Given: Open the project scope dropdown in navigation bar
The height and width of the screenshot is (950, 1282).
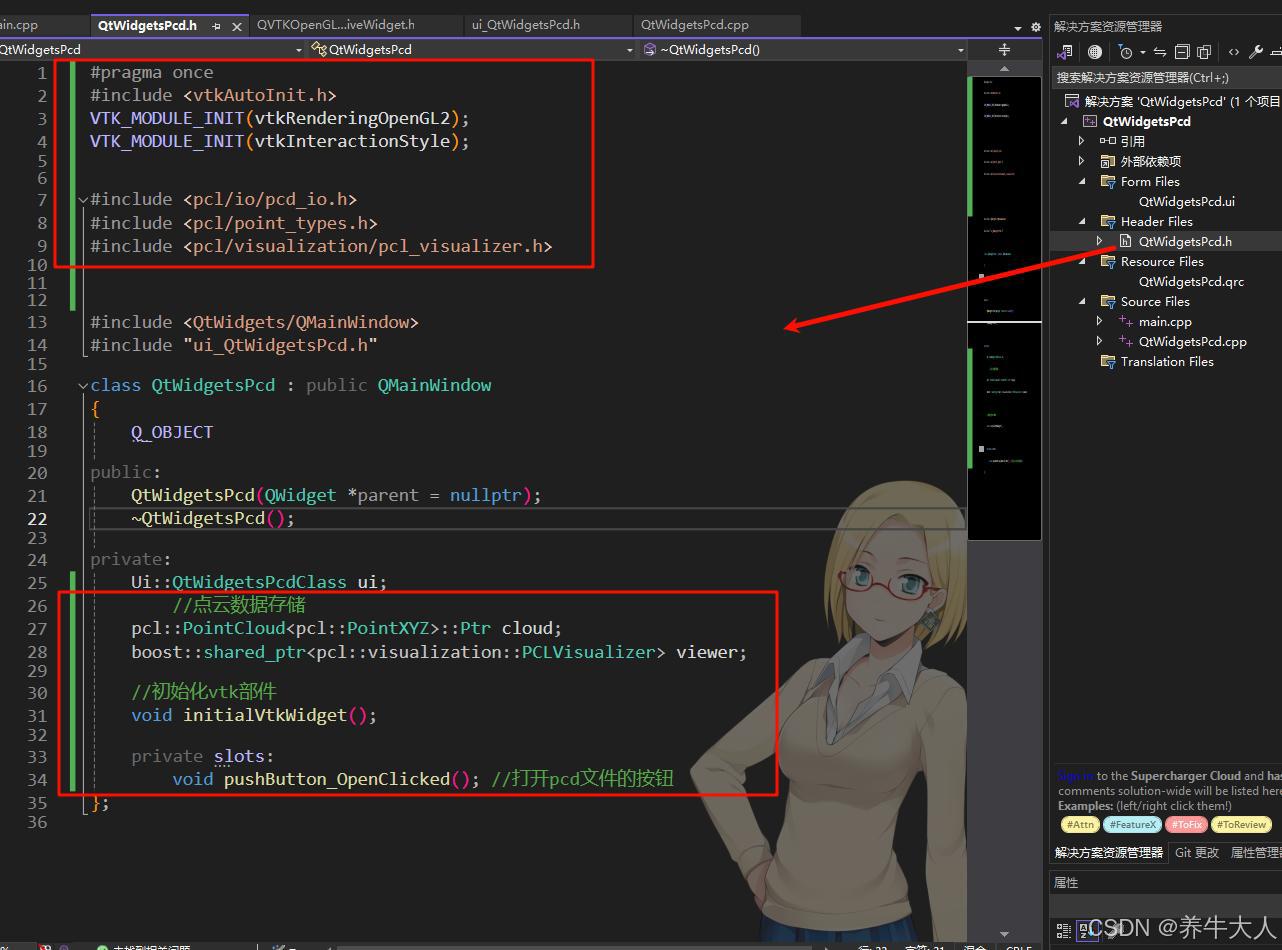Looking at the screenshot, I should point(152,49).
